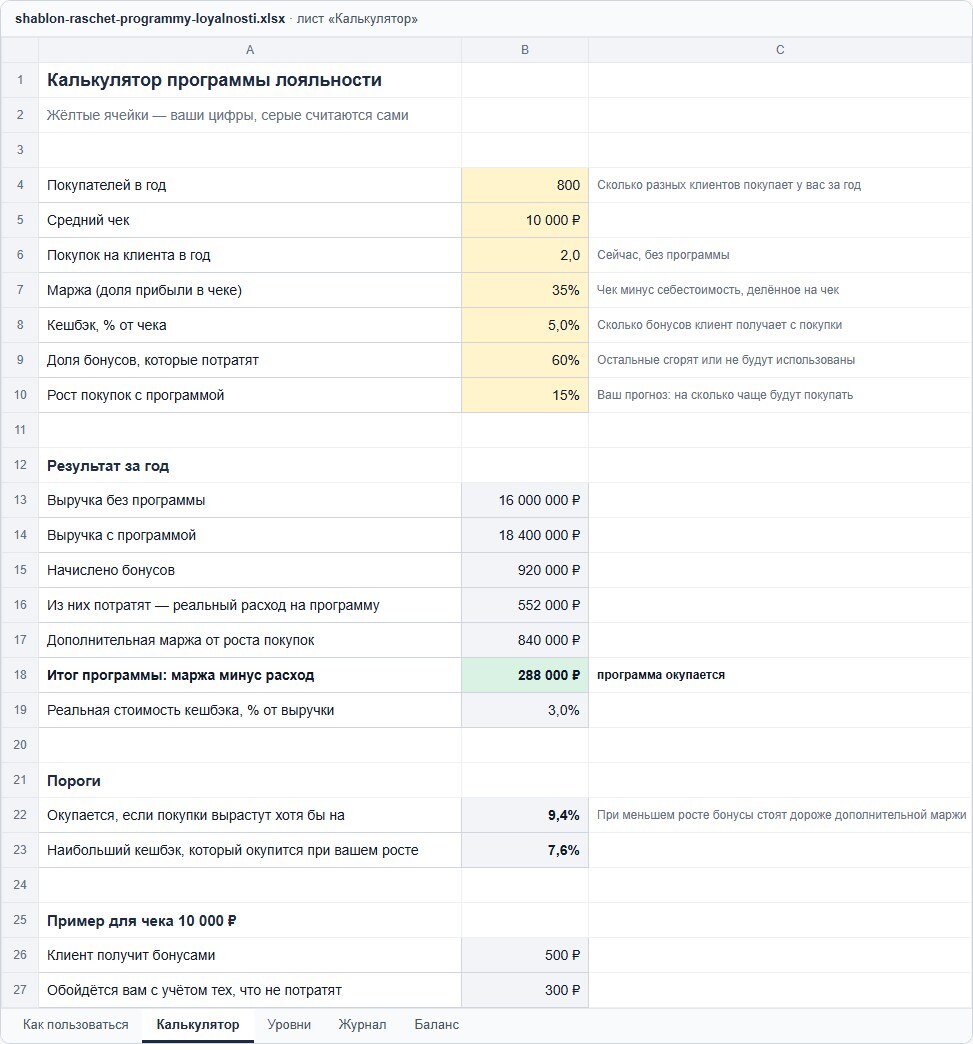Click the note «Остальные сгорят или не будут использованы»
Screen dimensions: 973x1044
[x=726, y=360]
